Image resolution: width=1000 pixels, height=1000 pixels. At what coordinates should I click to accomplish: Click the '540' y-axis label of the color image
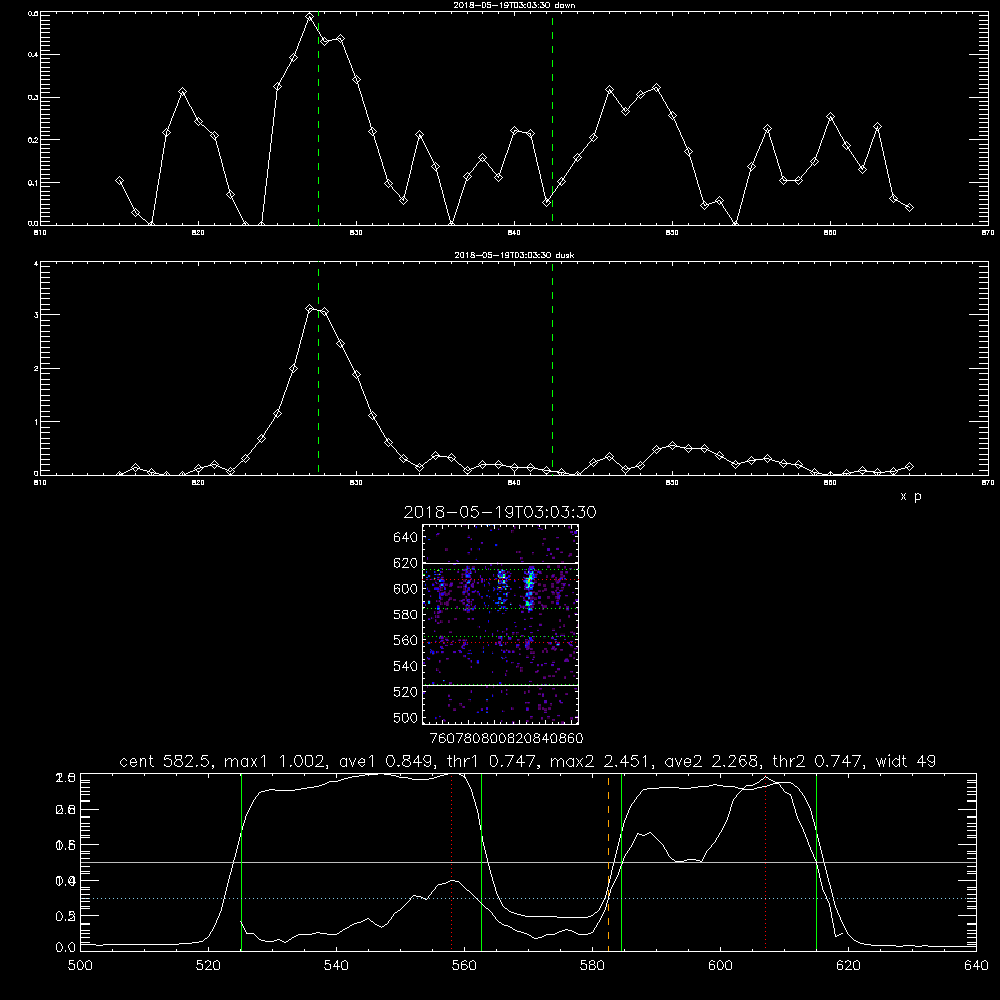pyautogui.click(x=406, y=666)
